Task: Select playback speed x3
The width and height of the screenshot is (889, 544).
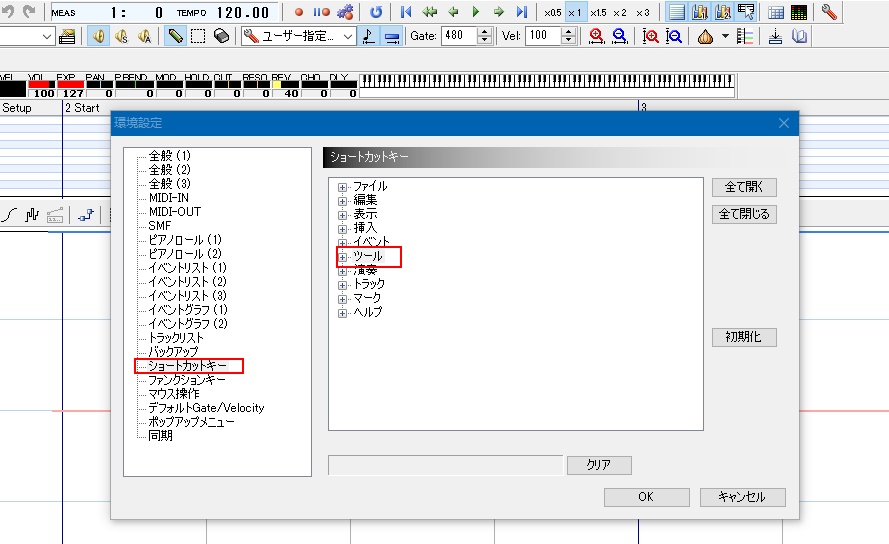Action: pos(642,12)
